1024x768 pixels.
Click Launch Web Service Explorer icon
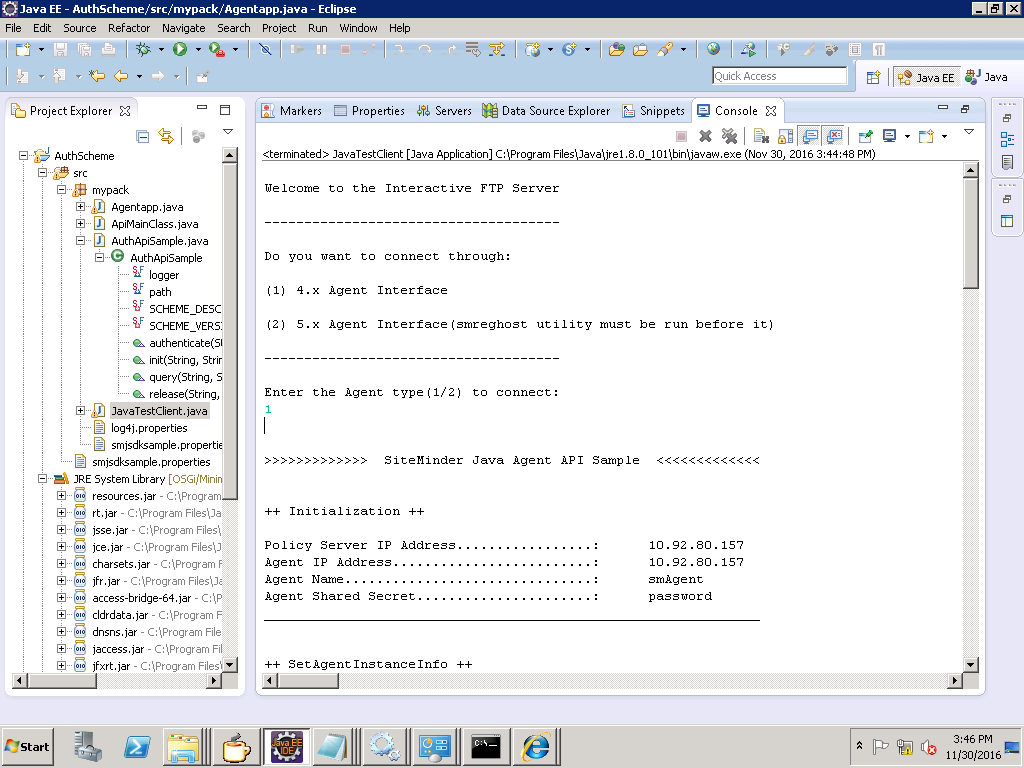tap(748, 50)
